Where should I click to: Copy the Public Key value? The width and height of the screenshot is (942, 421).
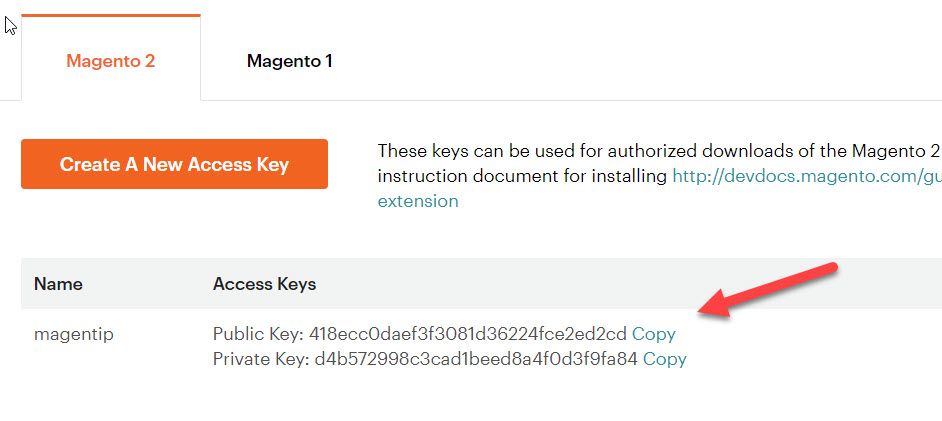(653, 334)
